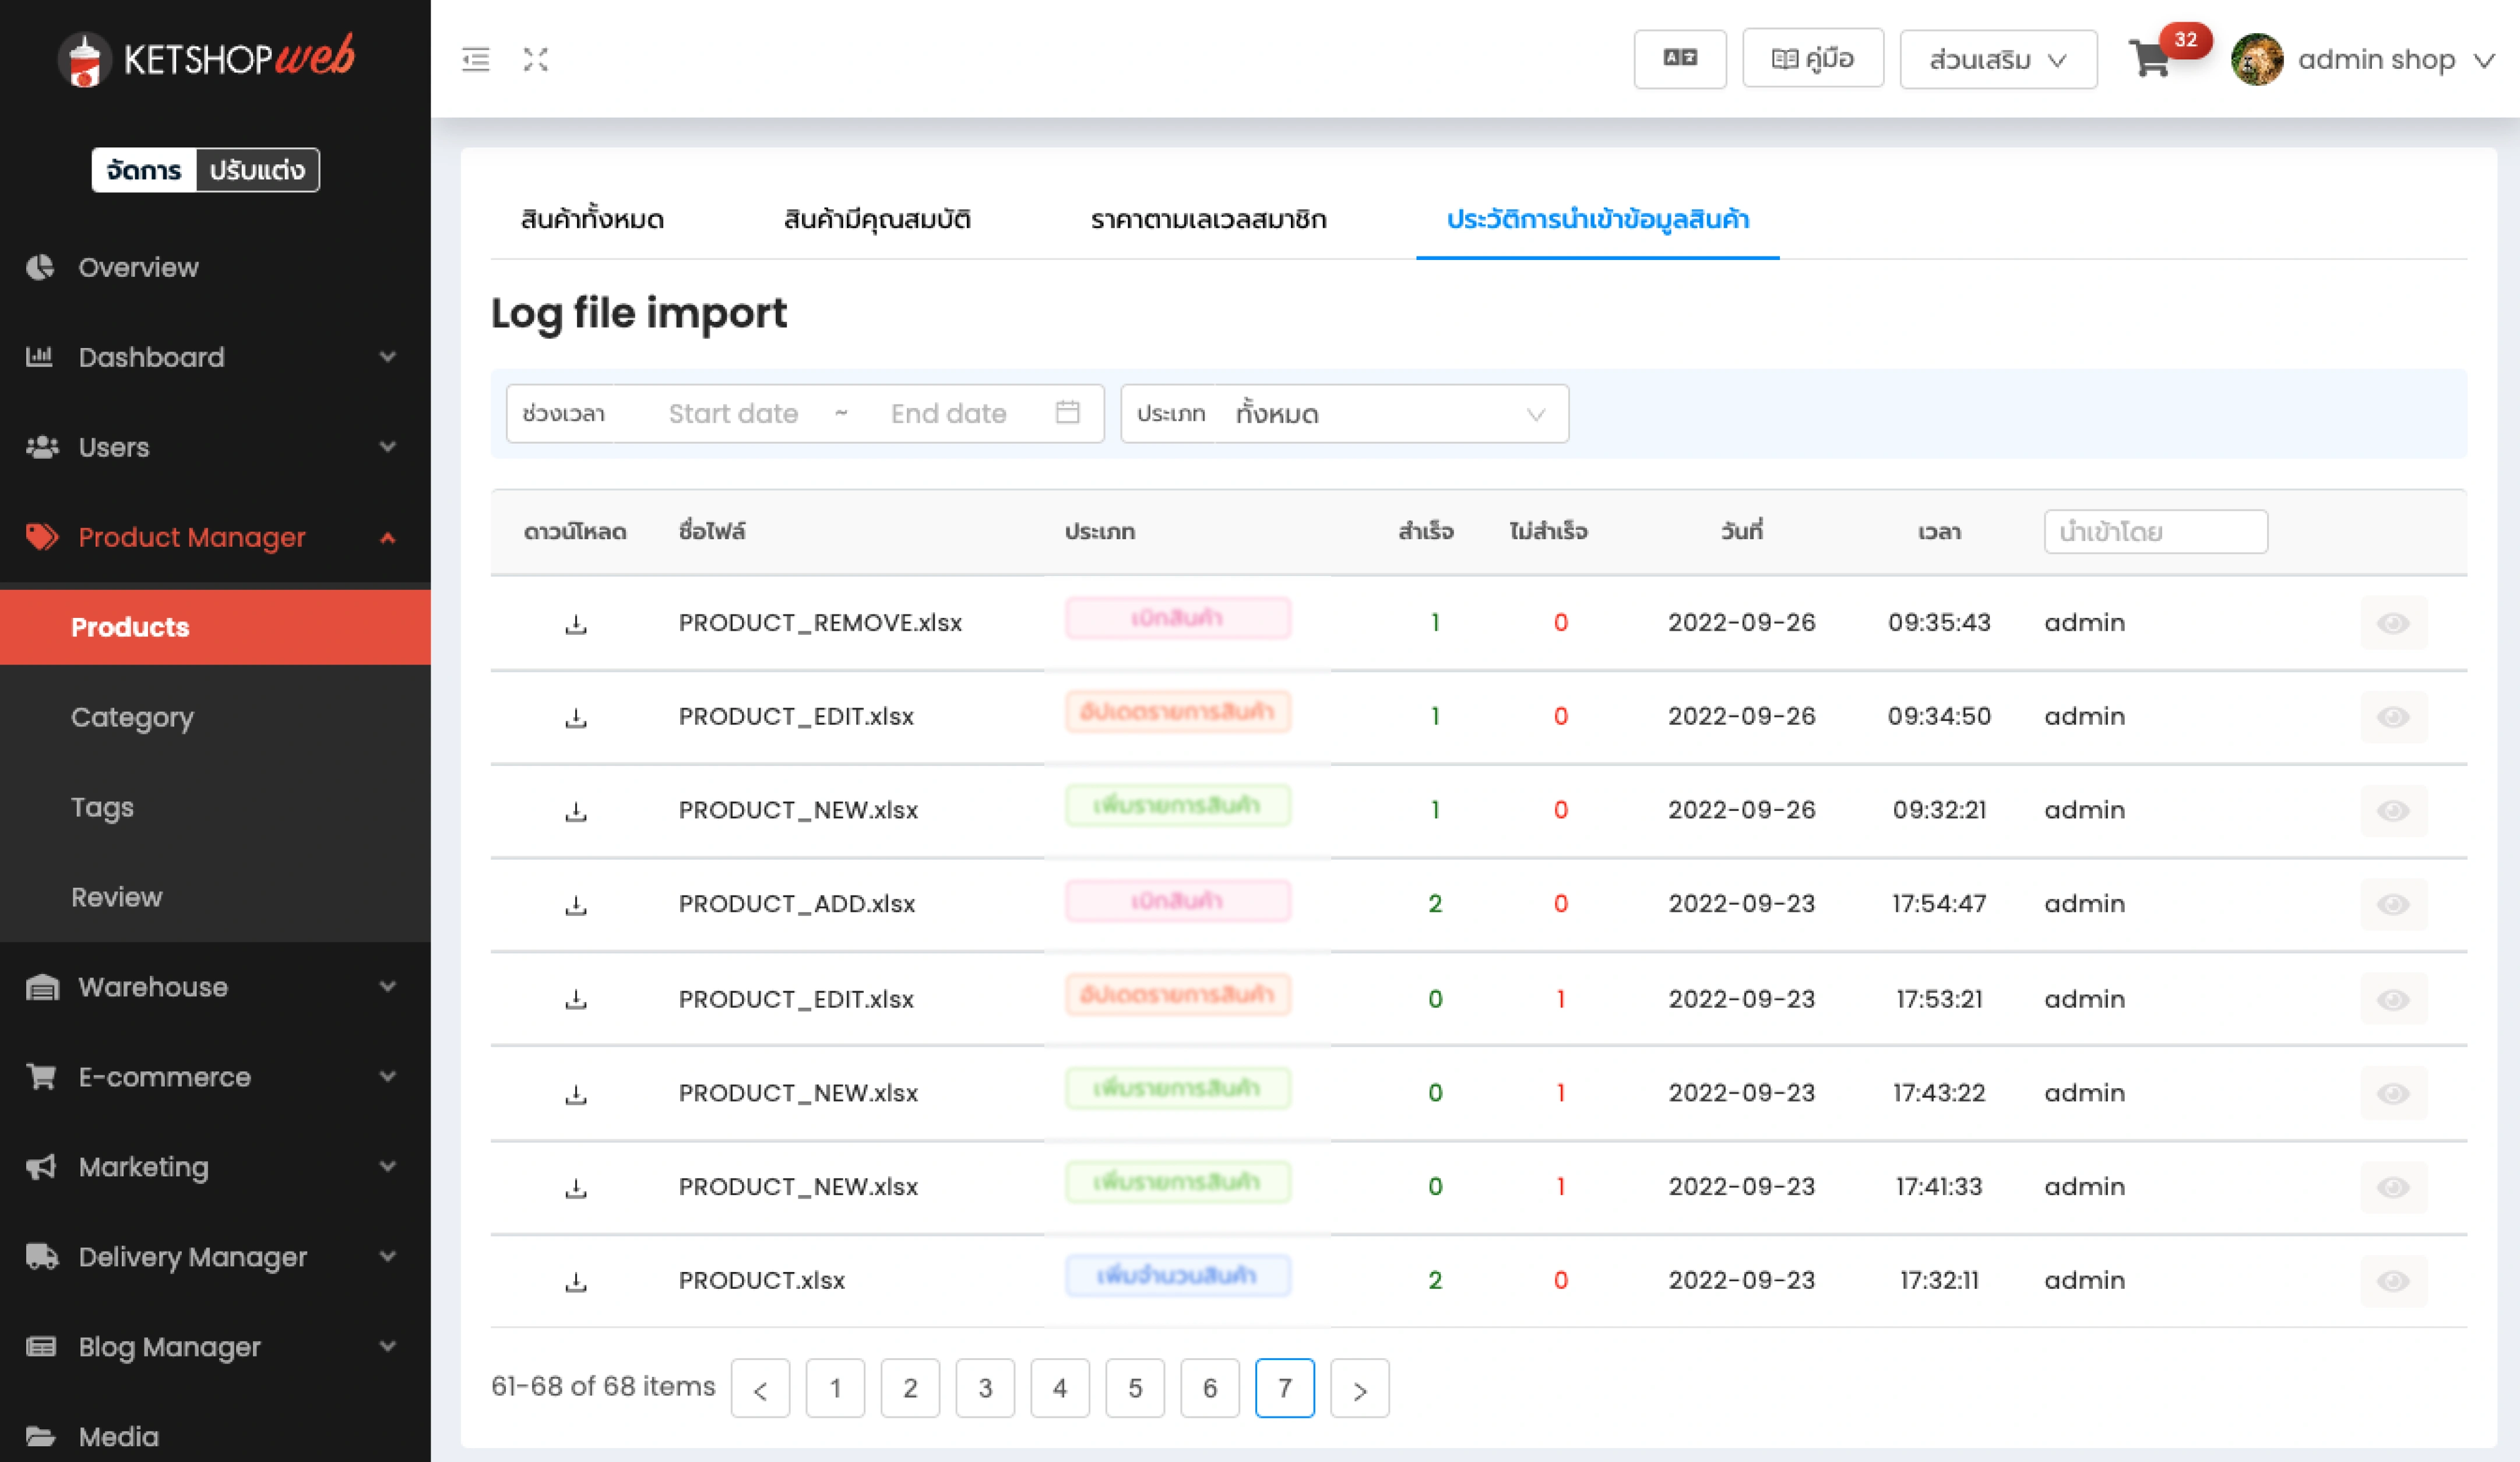The height and width of the screenshot is (1462, 2520).
Task: Switch to the สินค้าทั้งหมด tab
Action: (x=592, y=219)
